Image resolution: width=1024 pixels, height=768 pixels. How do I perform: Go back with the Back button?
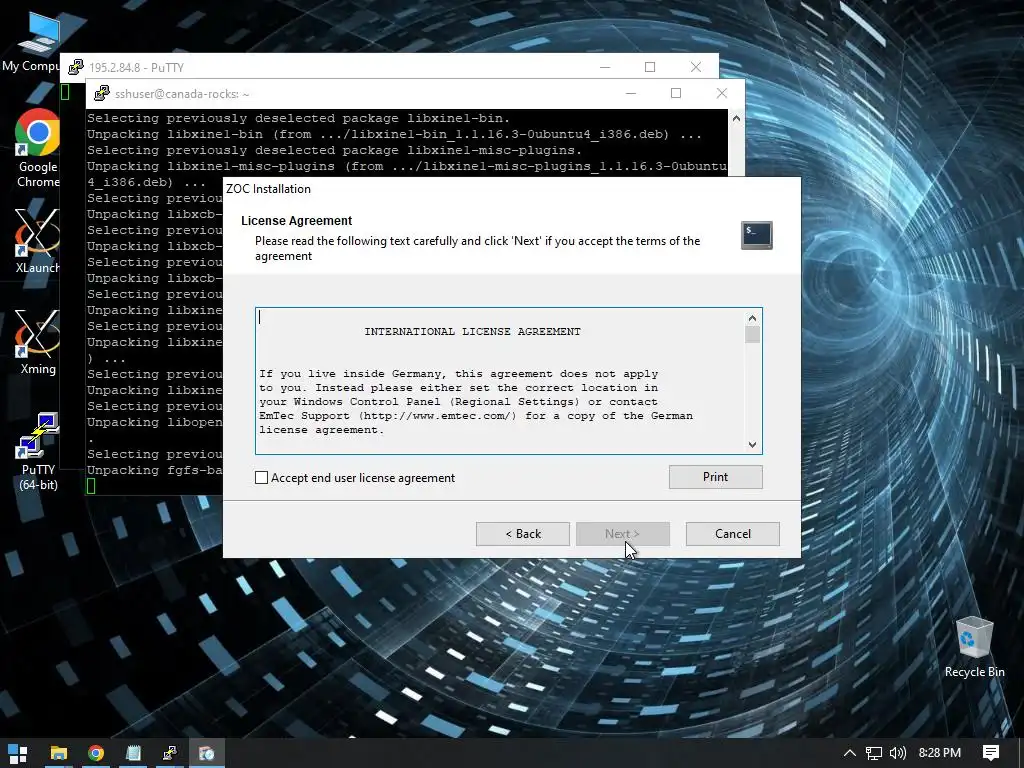(522, 534)
